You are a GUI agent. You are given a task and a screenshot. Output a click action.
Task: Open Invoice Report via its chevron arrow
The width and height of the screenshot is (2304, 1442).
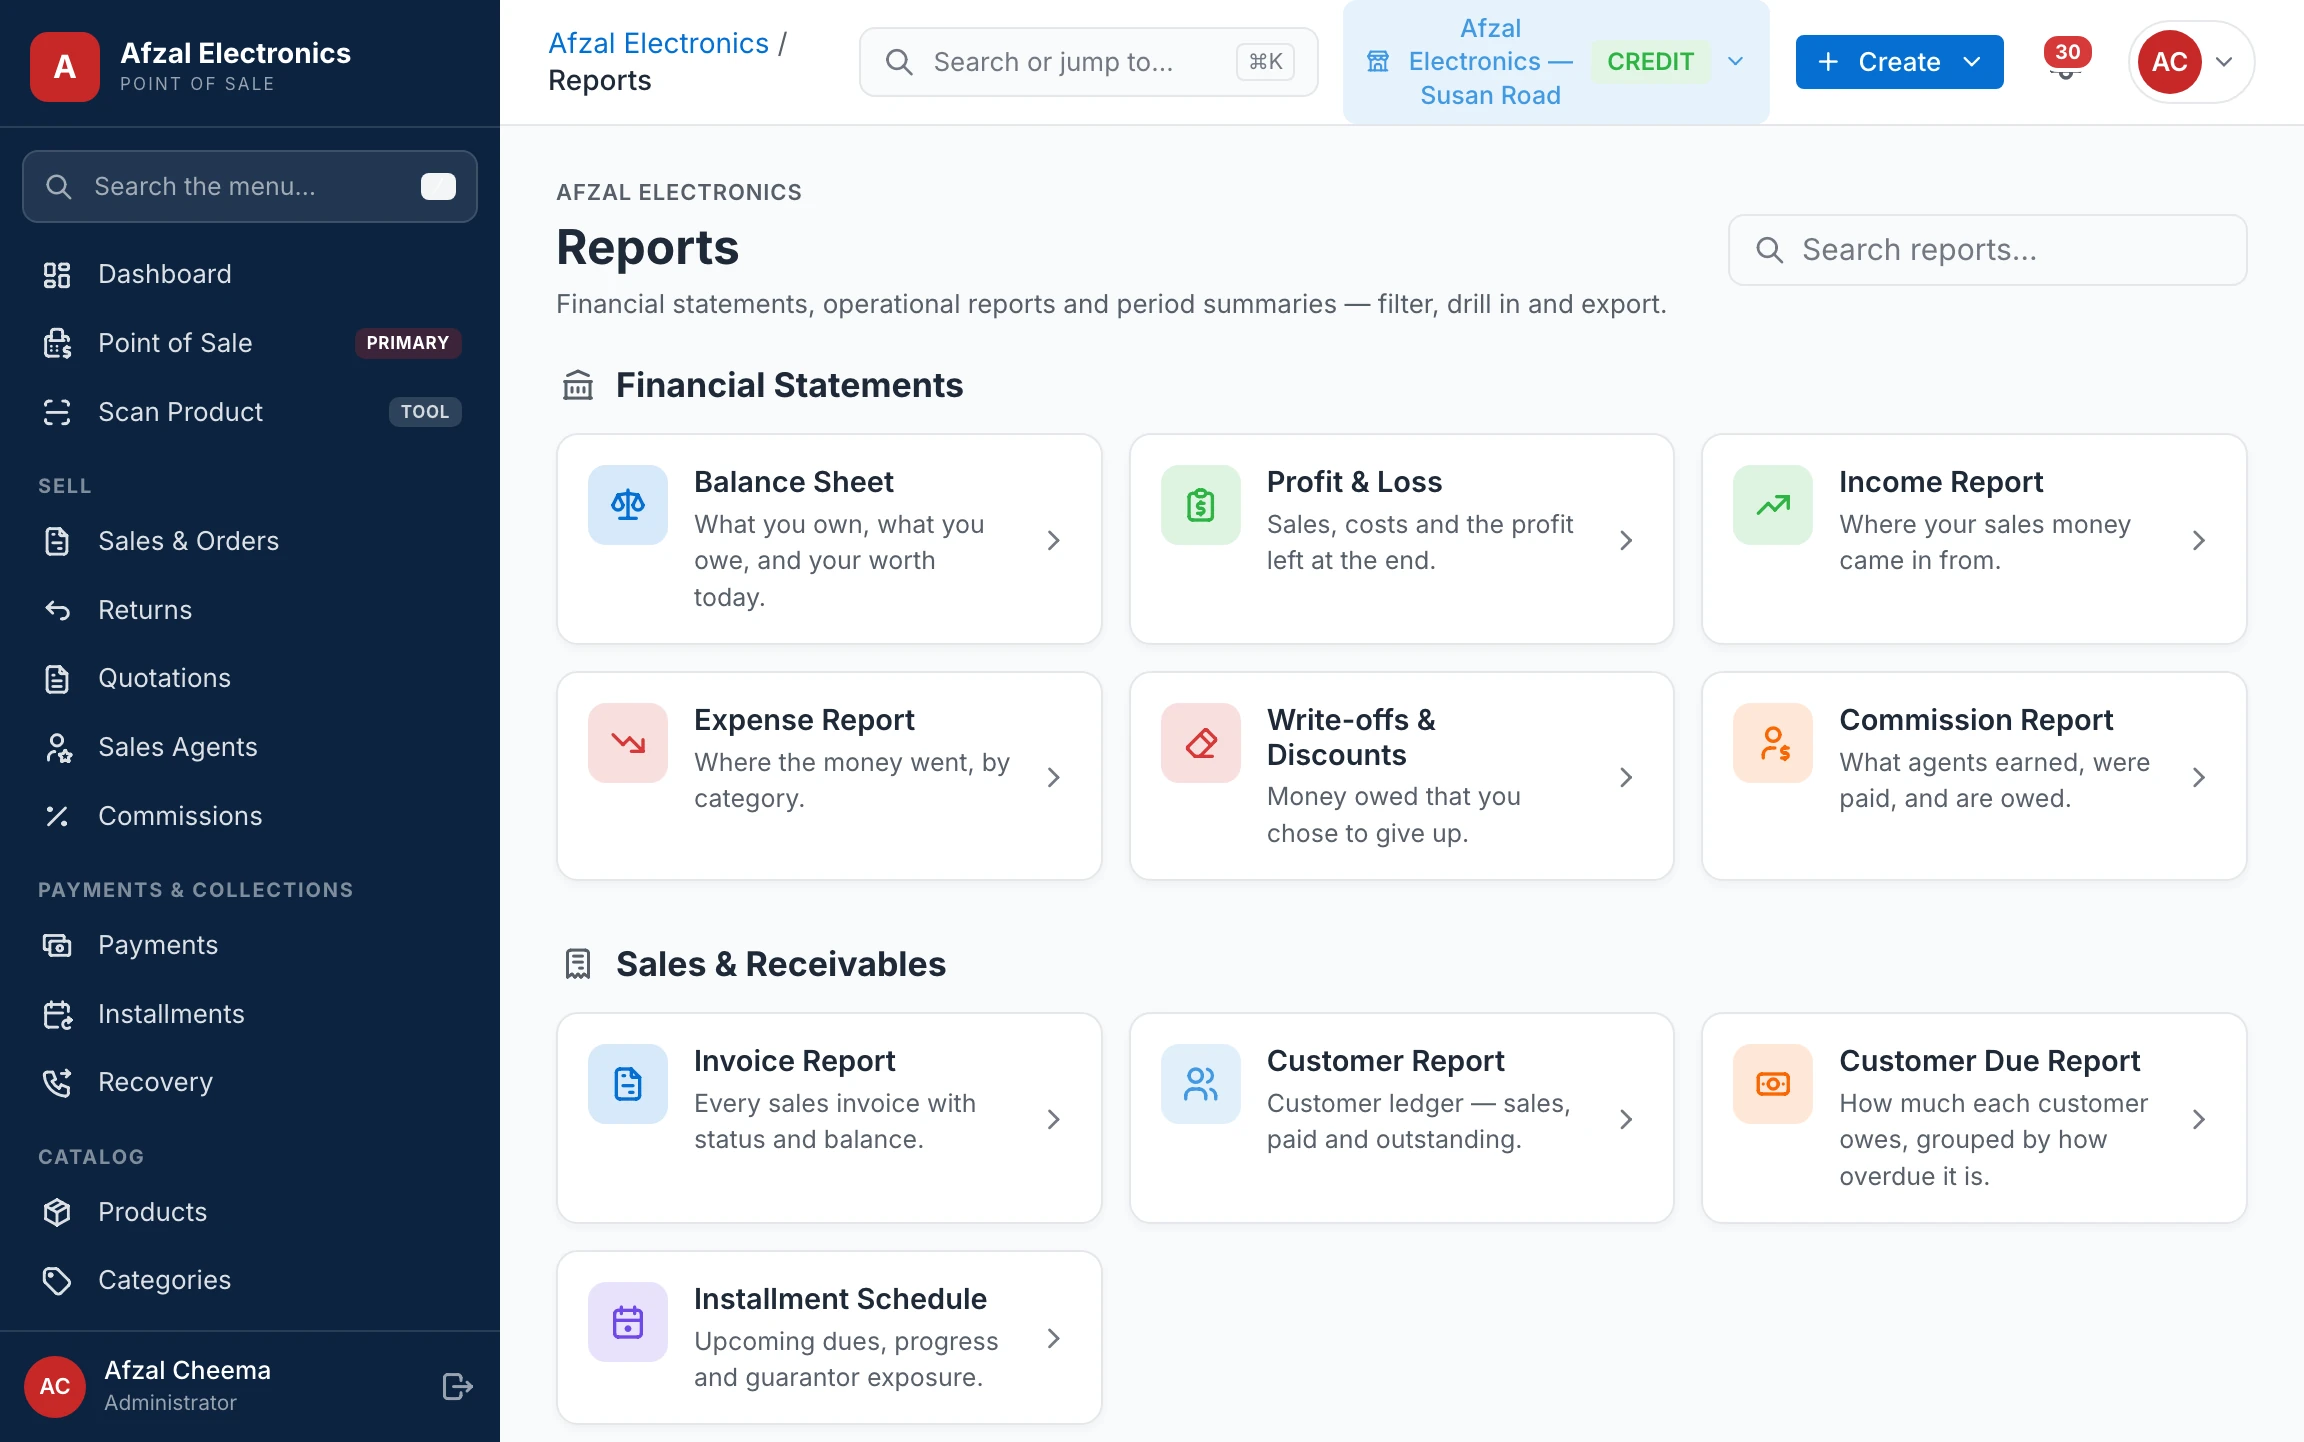(x=1053, y=1119)
